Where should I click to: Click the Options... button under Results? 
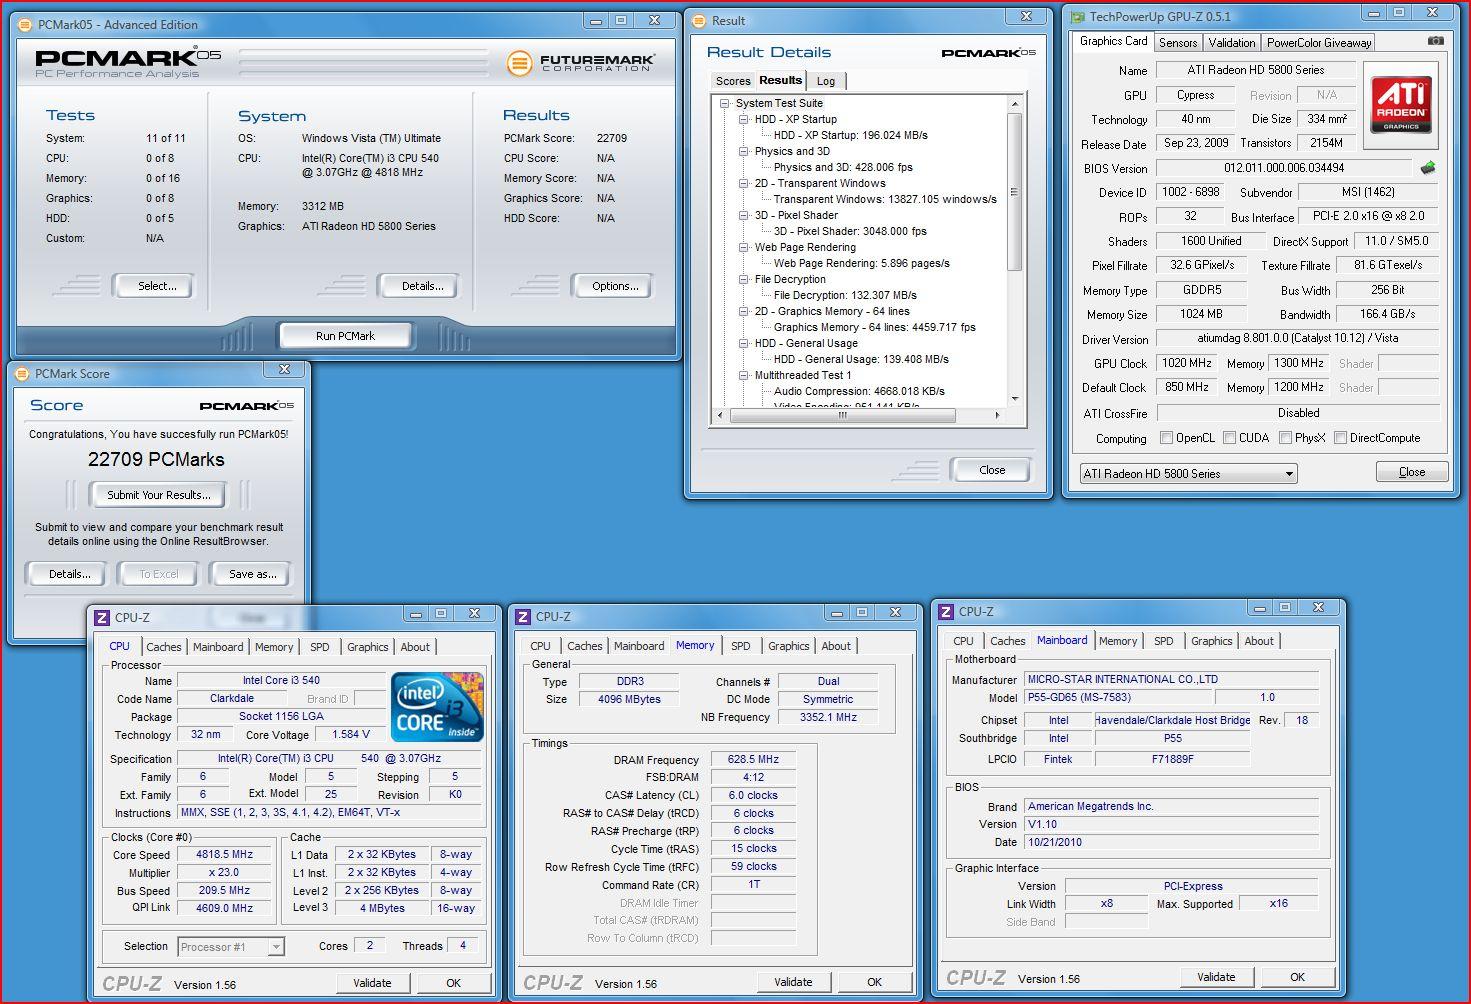point(615,286)
